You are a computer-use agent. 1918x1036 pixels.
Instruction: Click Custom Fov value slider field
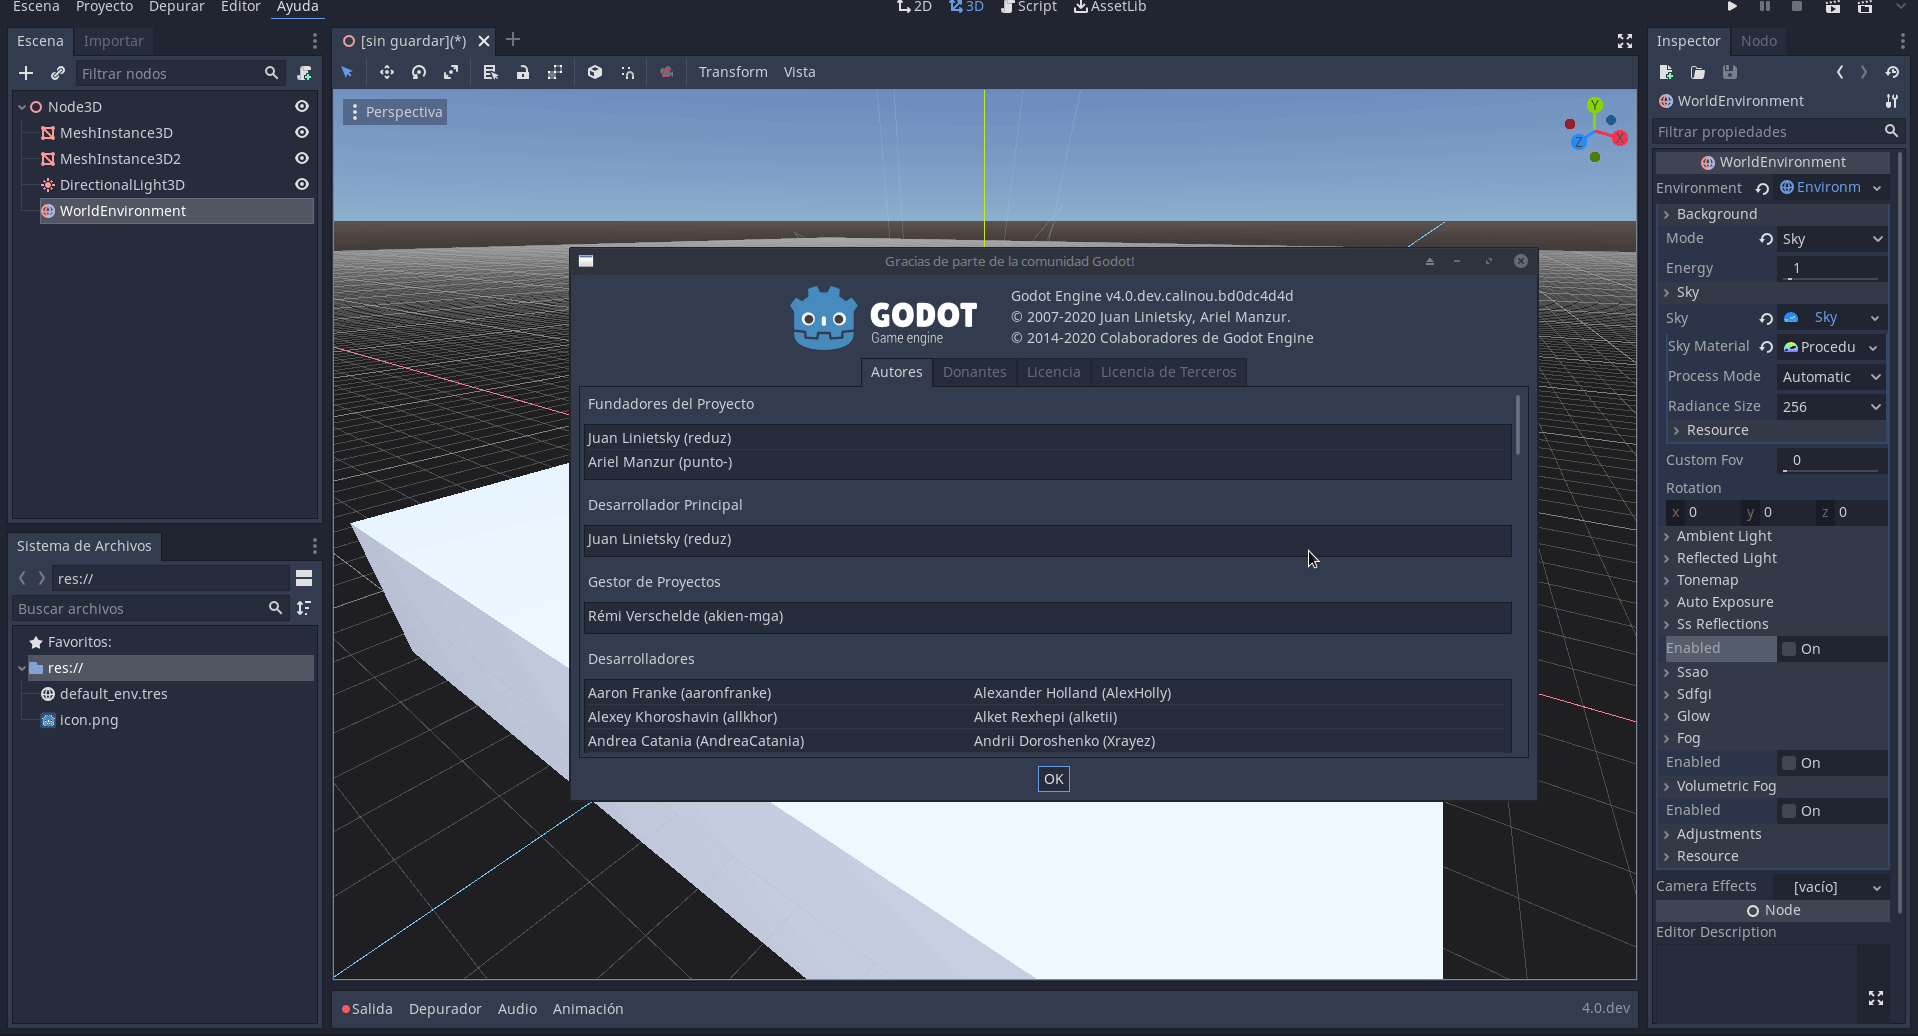click(x=1832, y=460)
